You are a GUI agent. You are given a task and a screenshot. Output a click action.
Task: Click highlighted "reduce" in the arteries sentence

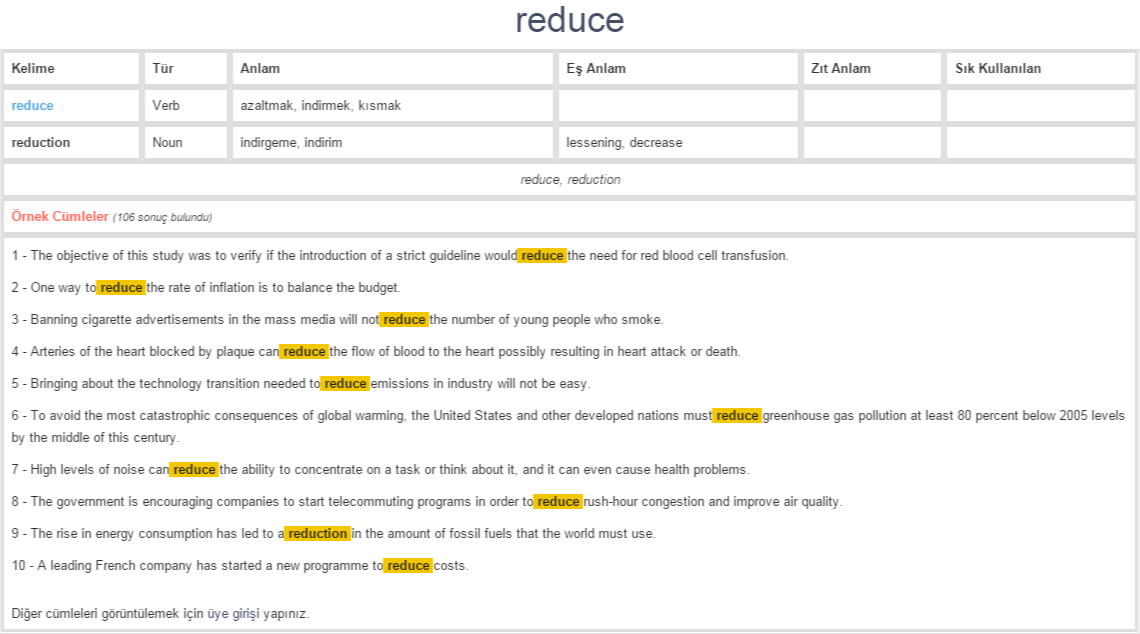pos(304,352)
